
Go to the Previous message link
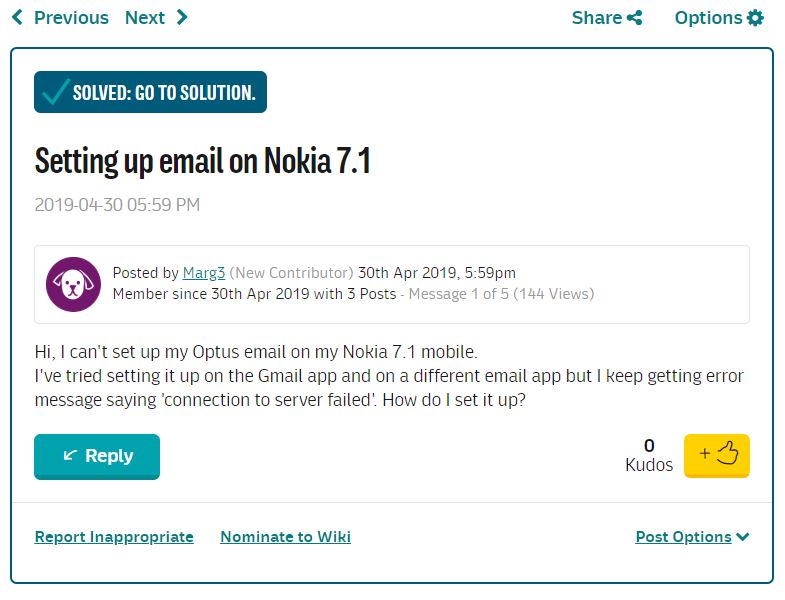[71, 18]
